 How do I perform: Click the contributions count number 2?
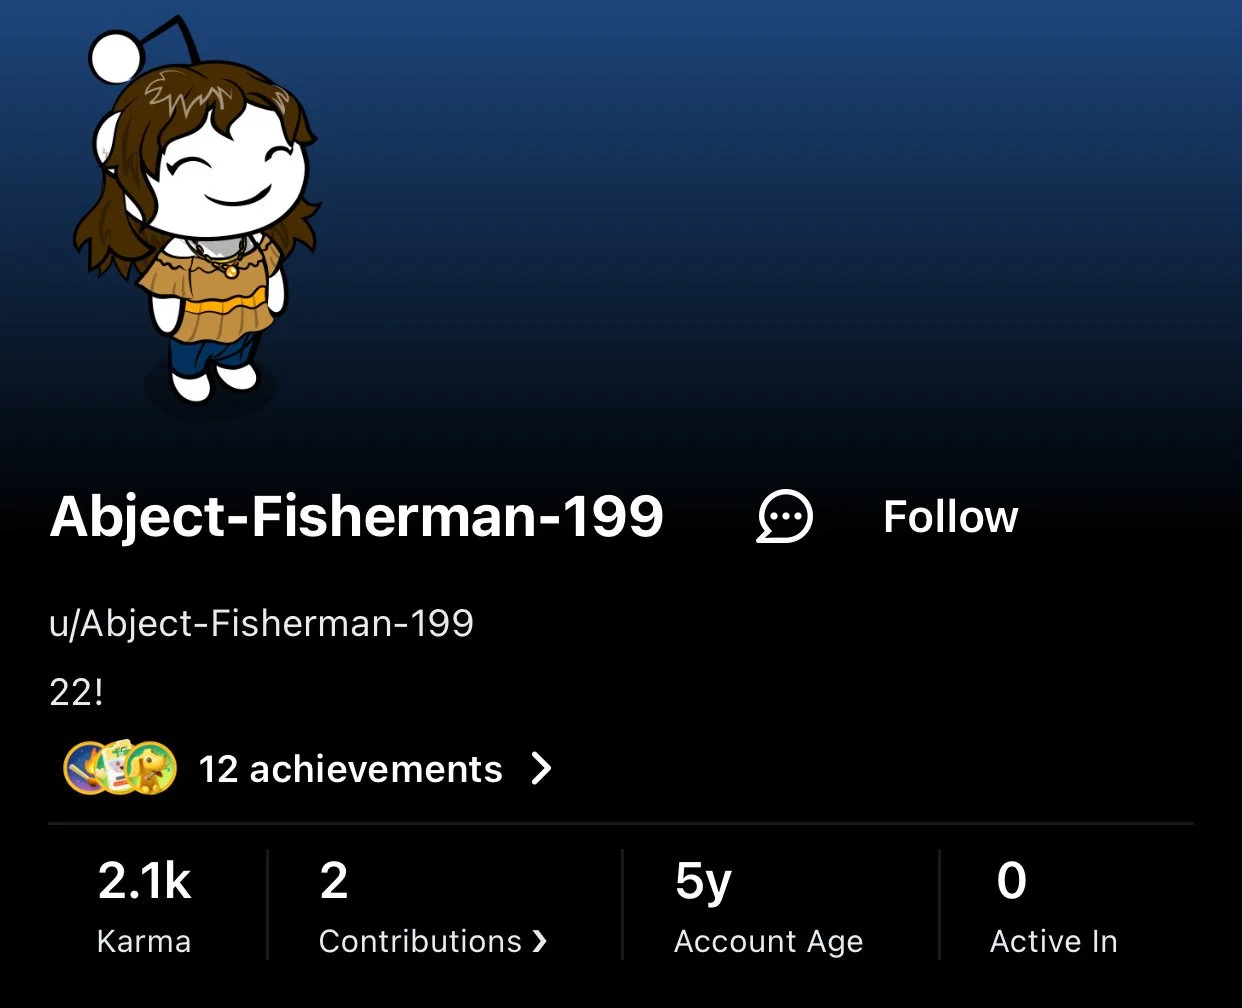click(x=334, y=881)
